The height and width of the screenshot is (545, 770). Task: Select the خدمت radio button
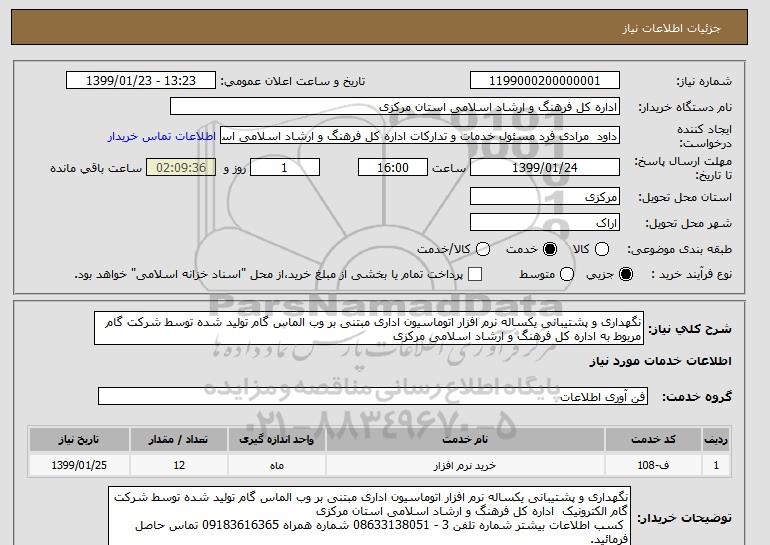click(x=550, y=249)
